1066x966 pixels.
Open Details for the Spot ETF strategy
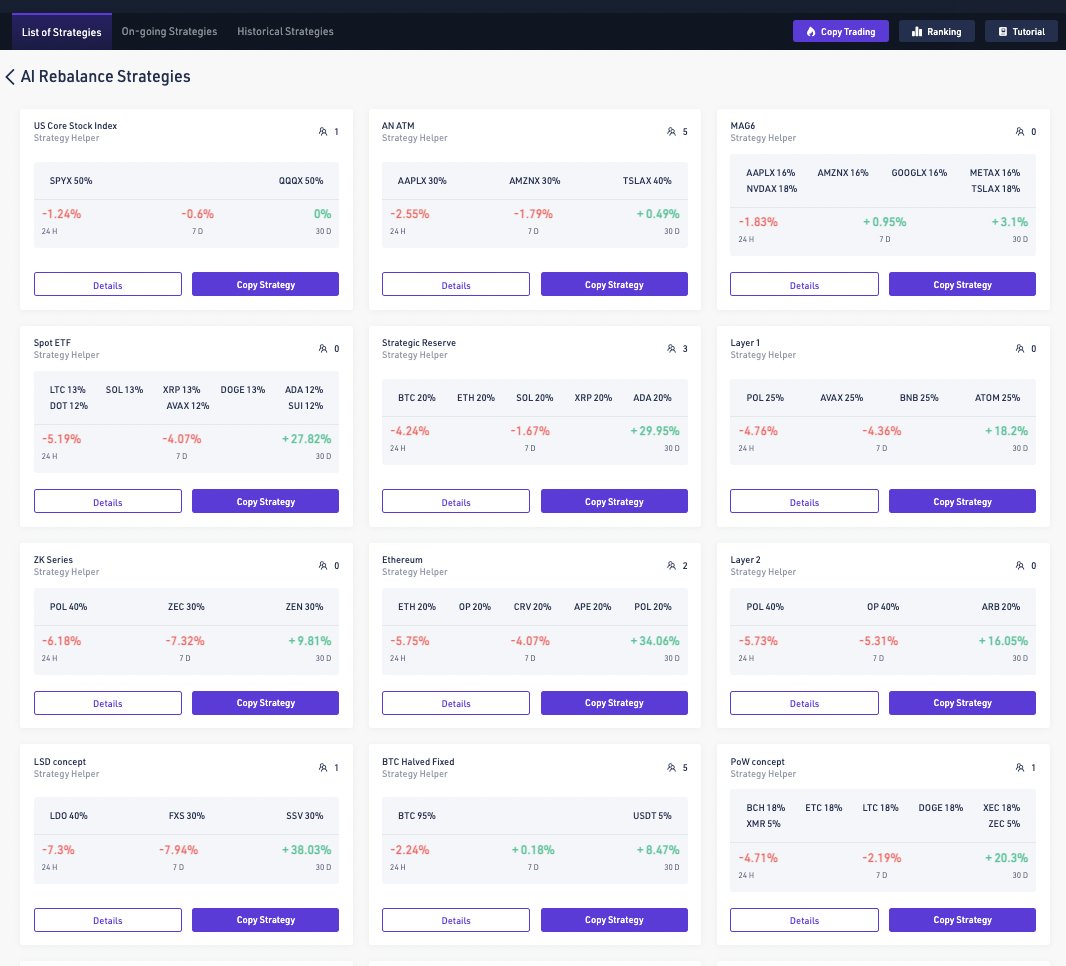108,501
